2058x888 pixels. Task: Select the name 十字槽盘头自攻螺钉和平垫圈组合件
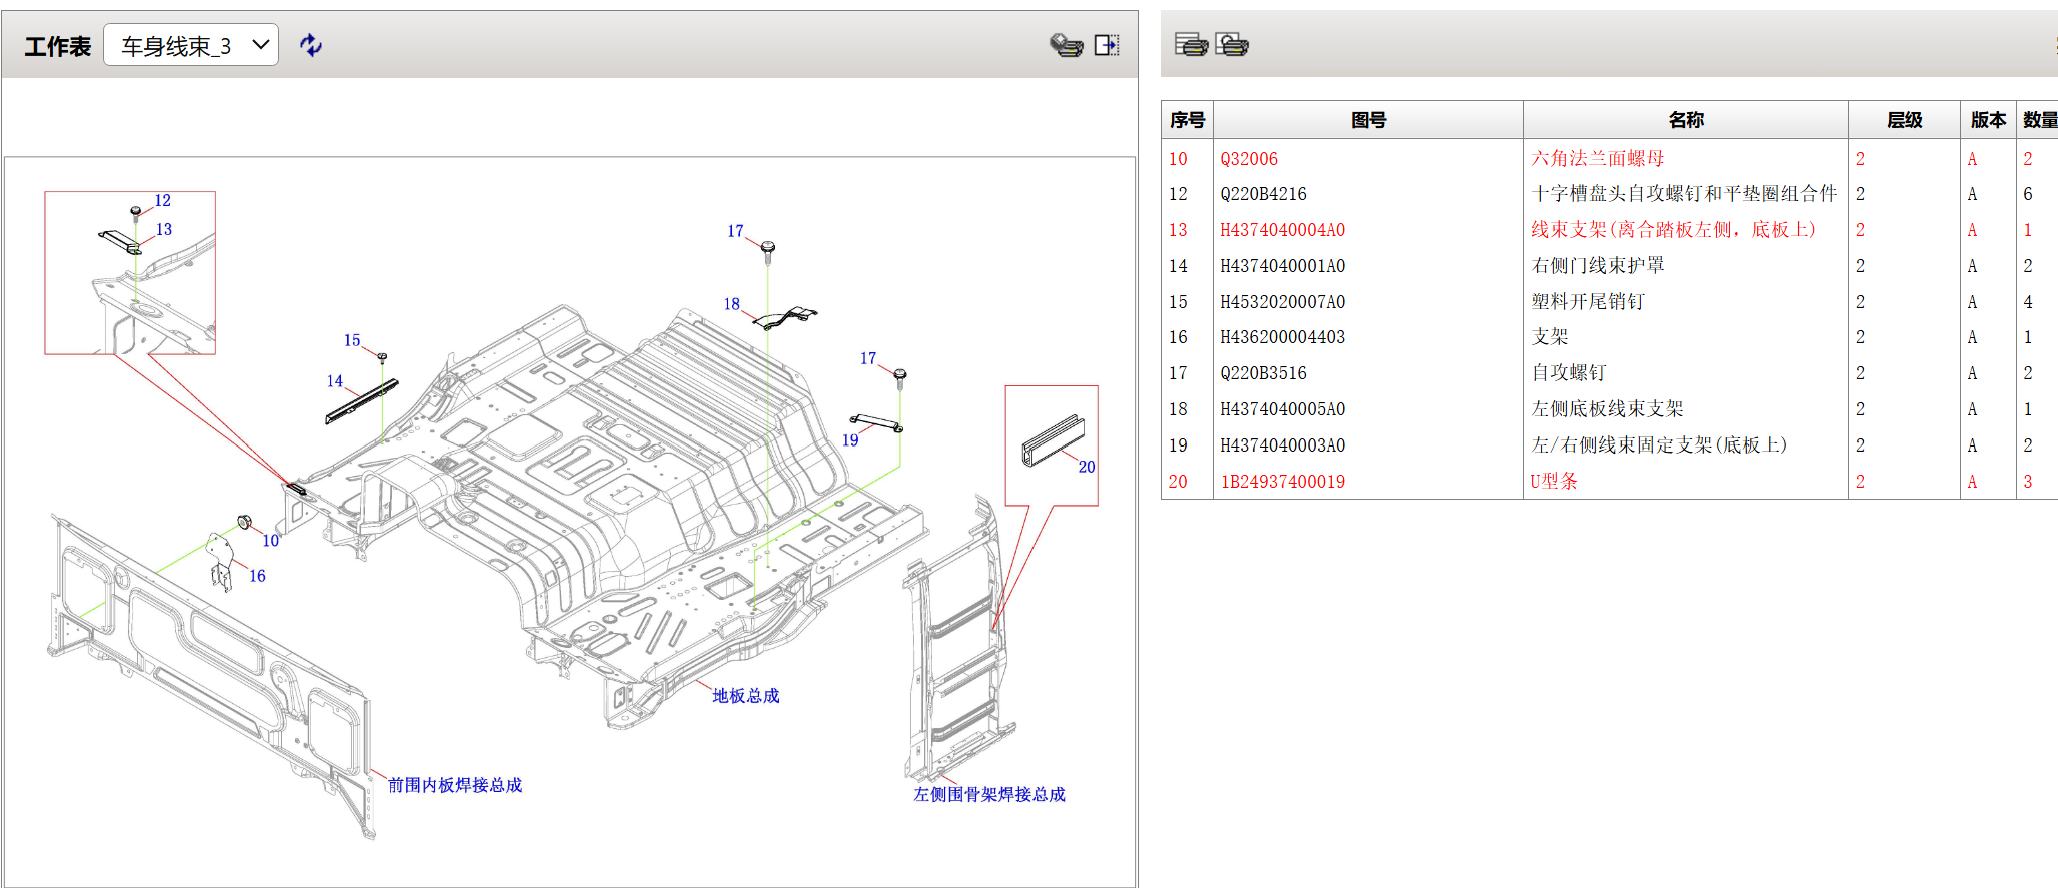pyautogui.click(x=1684, y=194)
